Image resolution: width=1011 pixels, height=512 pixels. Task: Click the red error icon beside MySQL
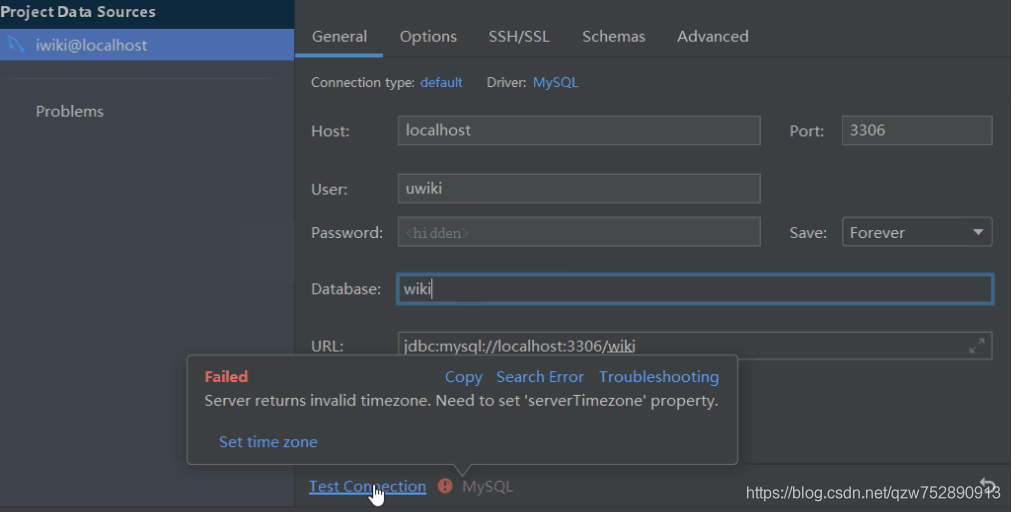coord(445,486)
